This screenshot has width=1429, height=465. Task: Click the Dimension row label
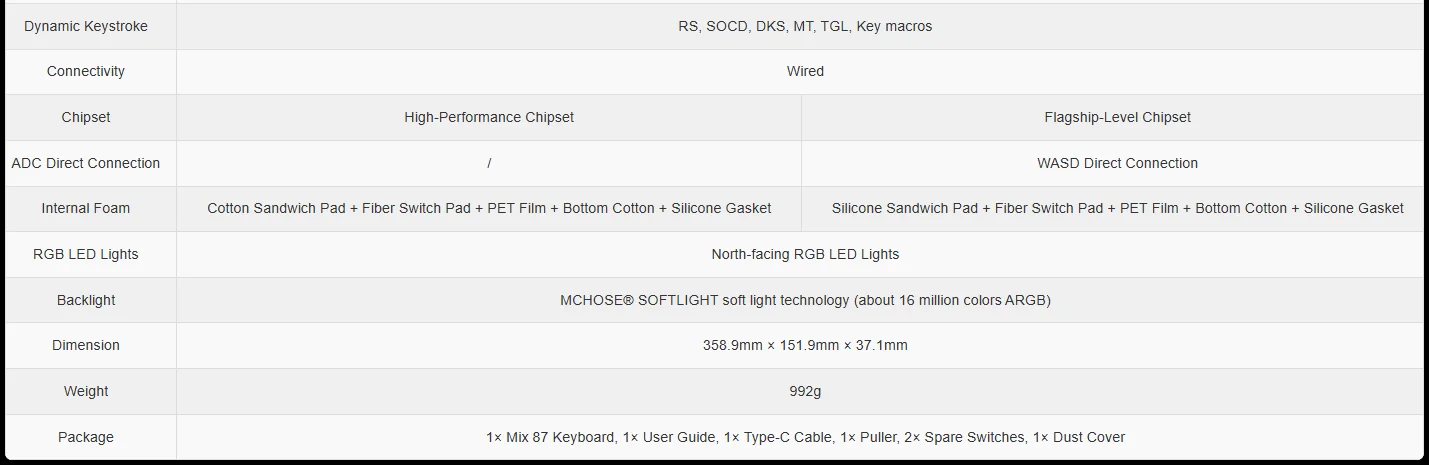(x=86, y=345)
